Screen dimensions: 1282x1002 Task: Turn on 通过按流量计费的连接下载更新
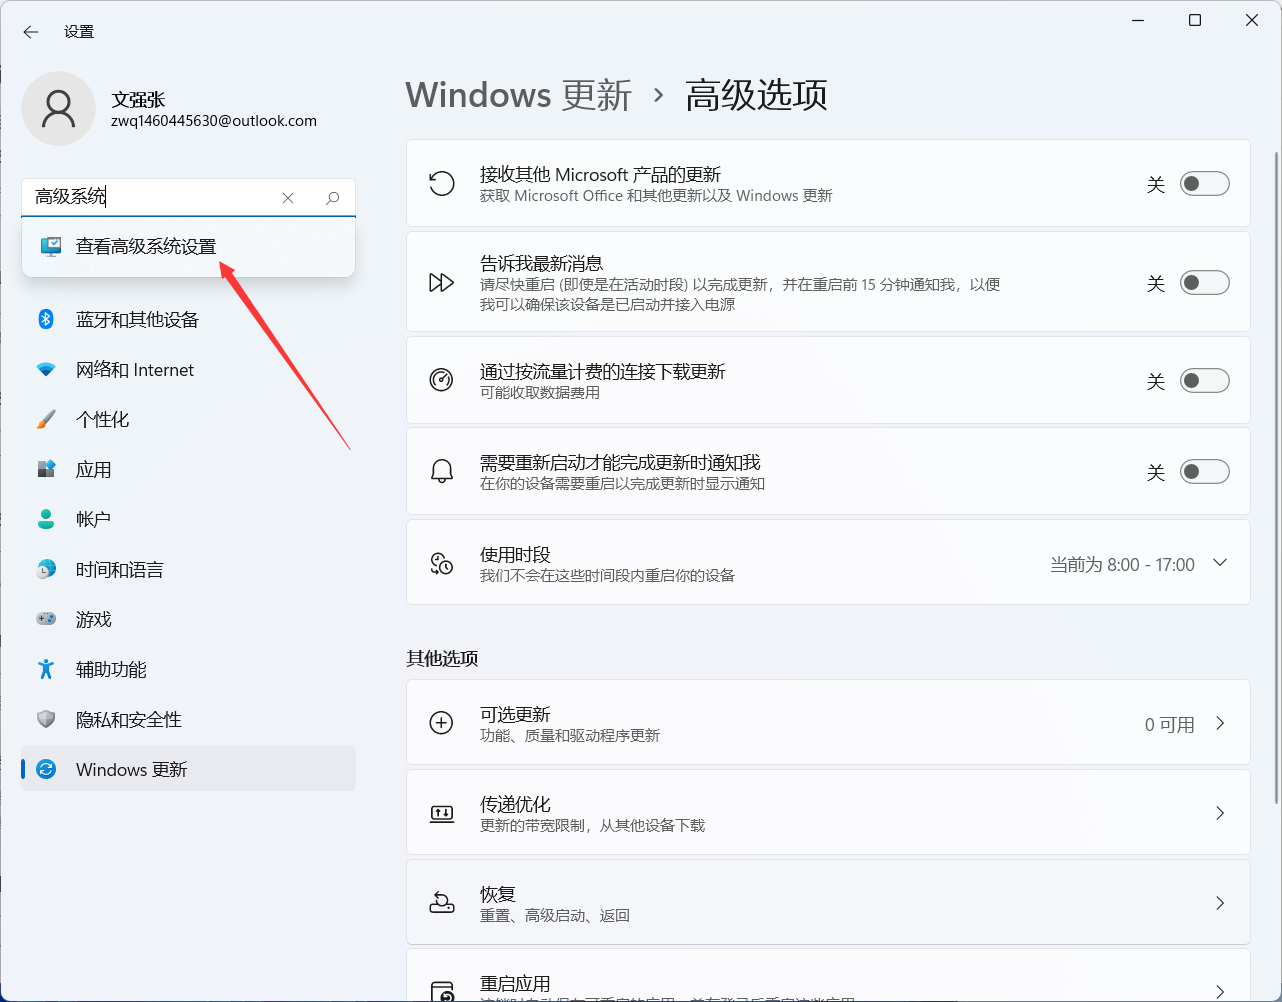pyautogui.click(x=1204, y=381)
